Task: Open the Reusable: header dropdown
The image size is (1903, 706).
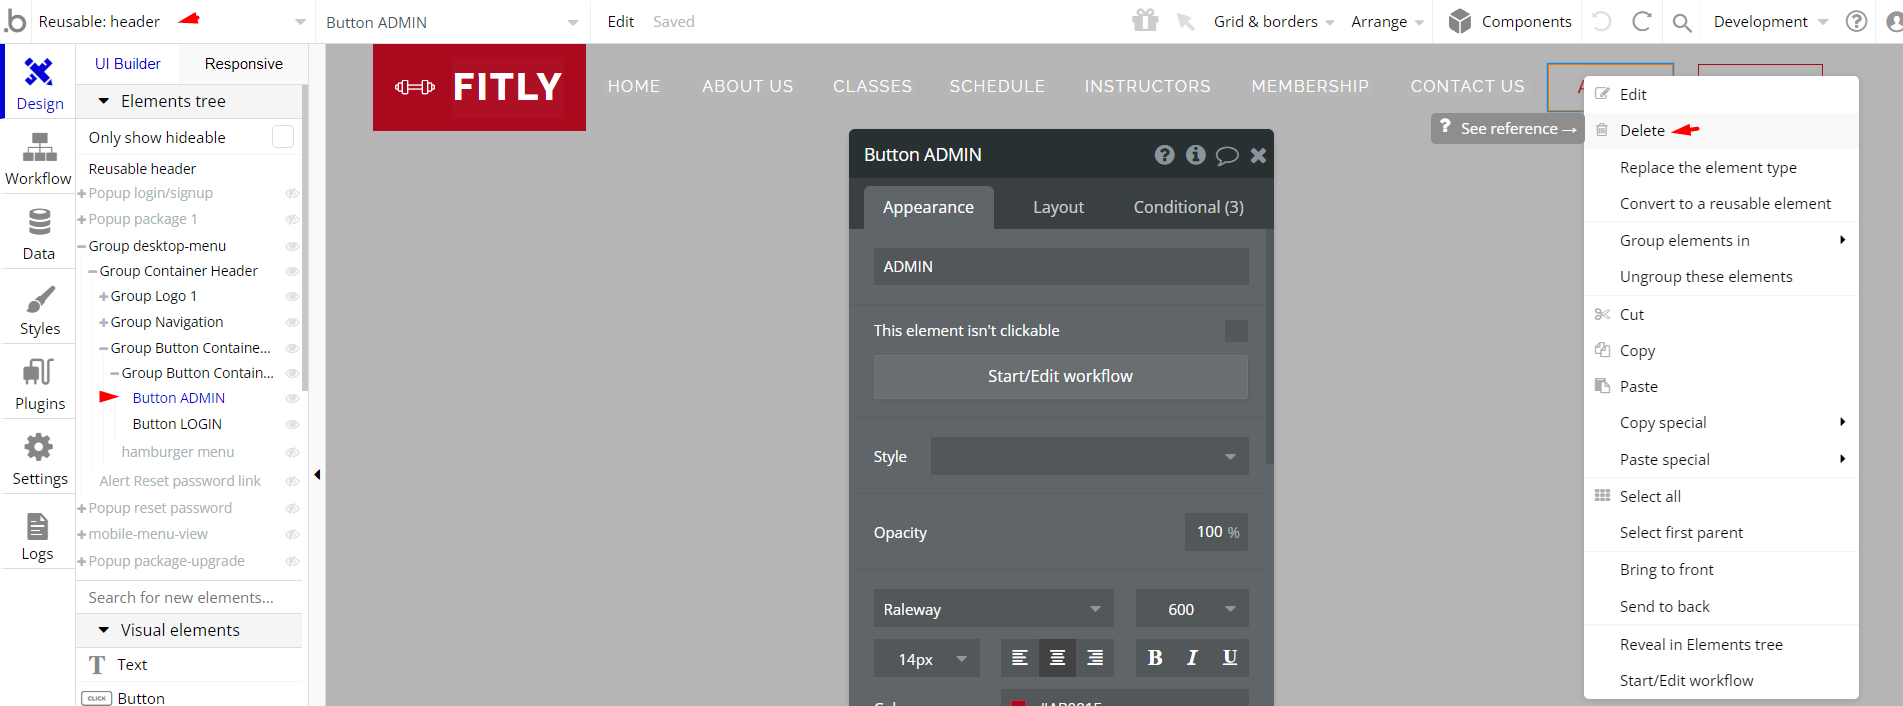Action: click(172, 21)
